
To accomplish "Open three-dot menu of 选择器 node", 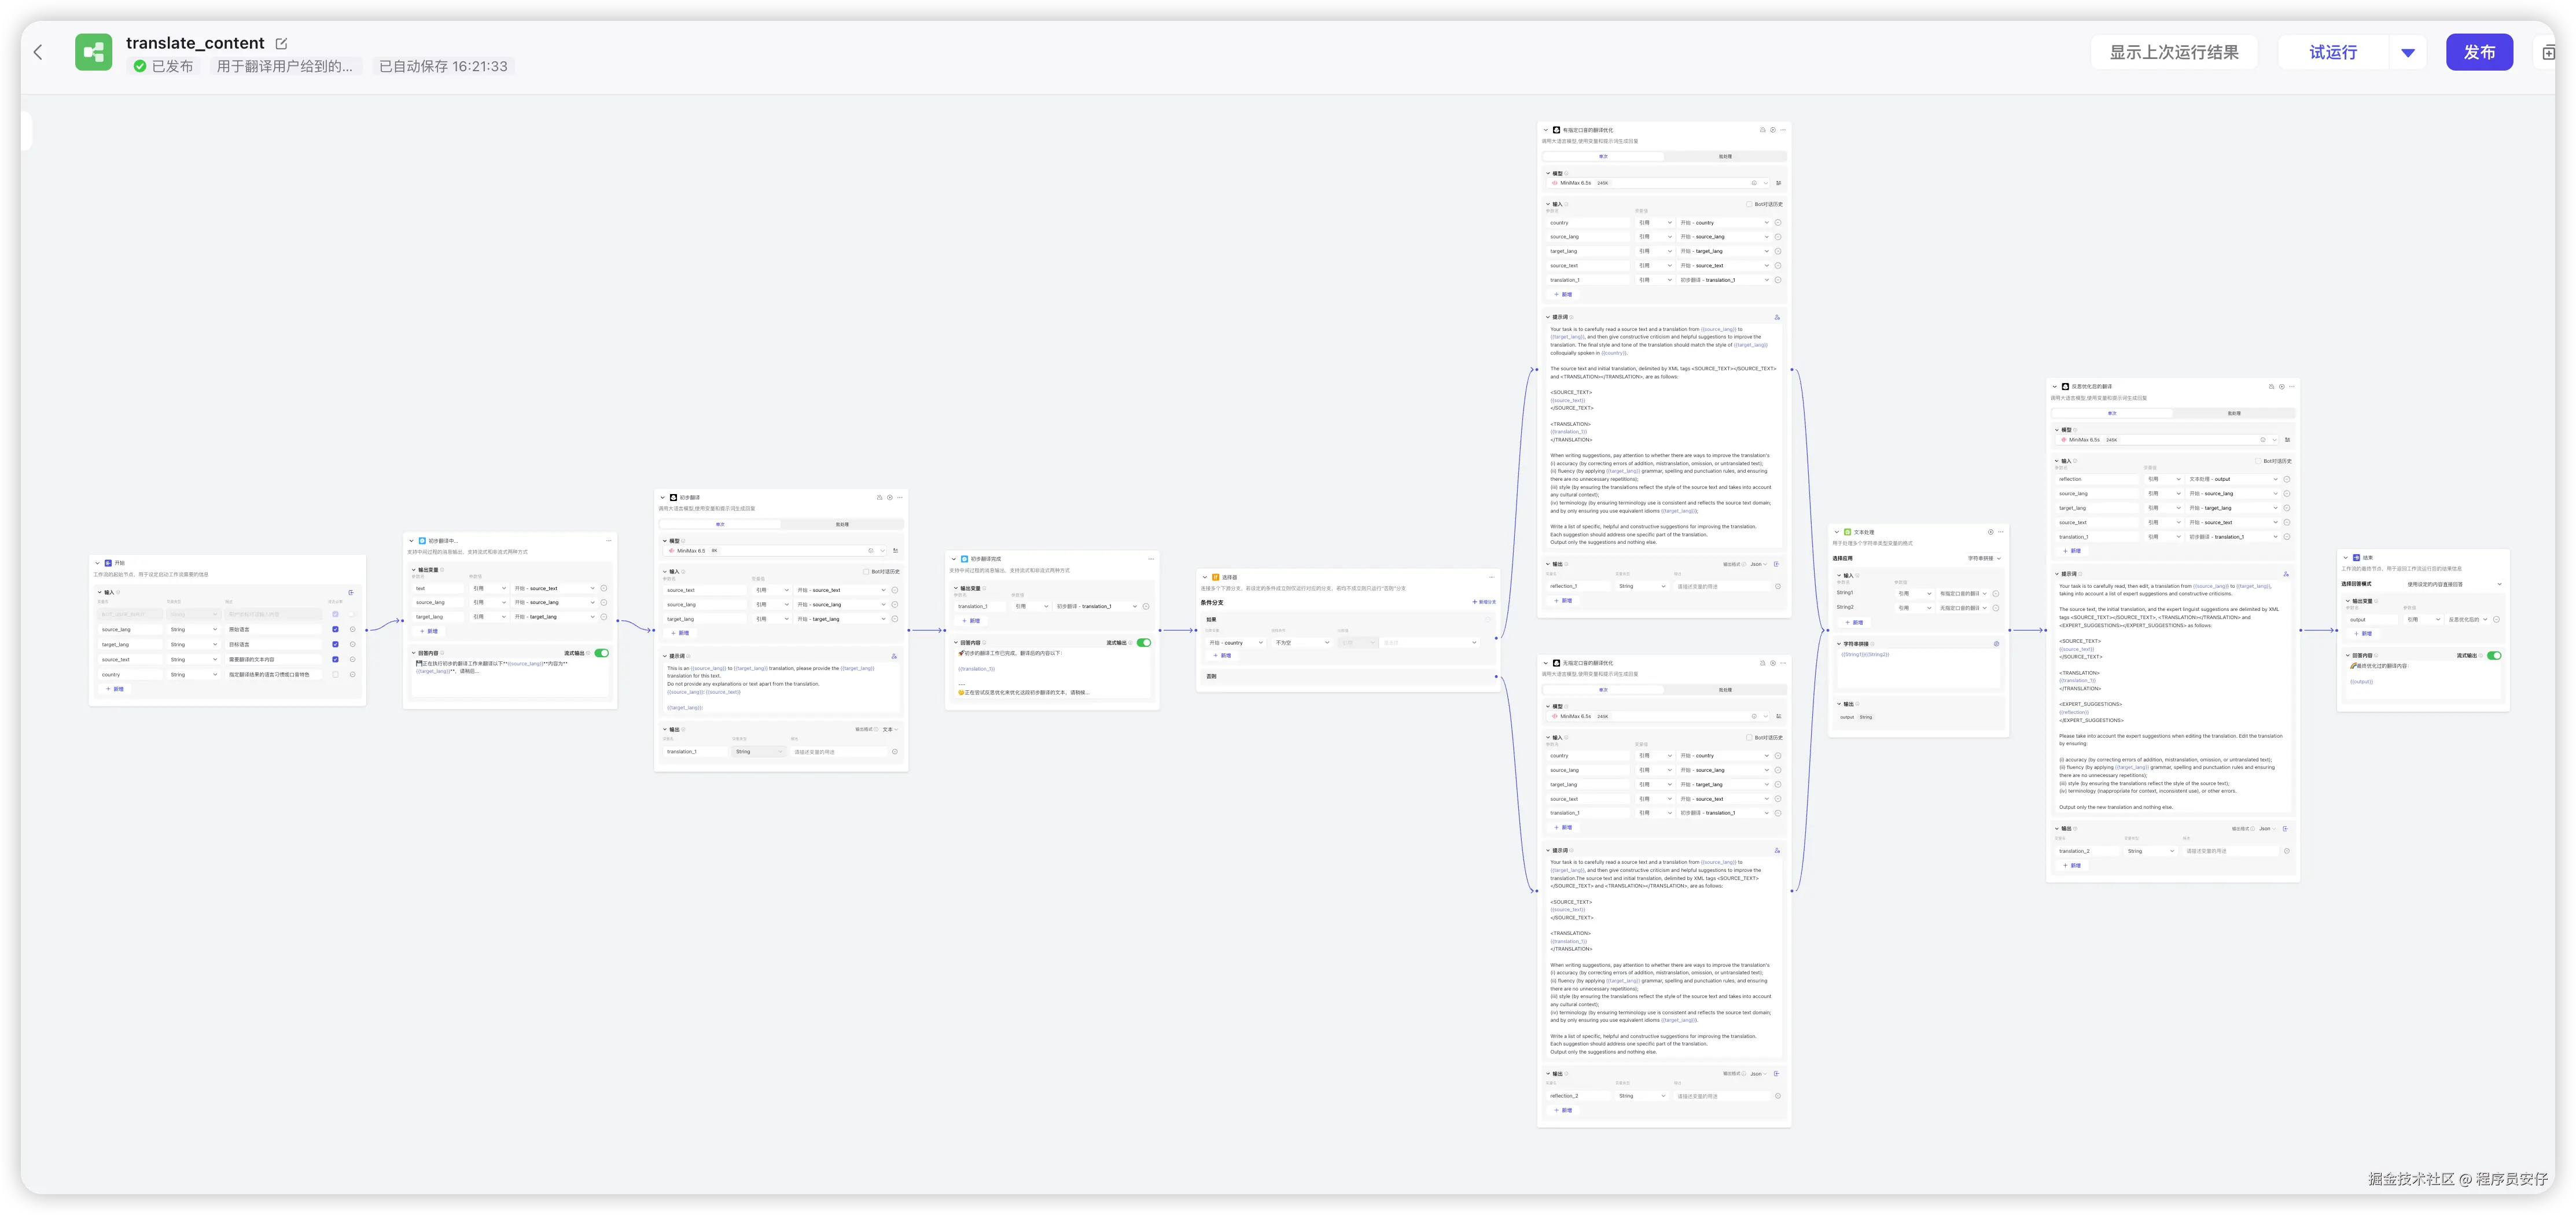I will click(x=1491, y=577).
